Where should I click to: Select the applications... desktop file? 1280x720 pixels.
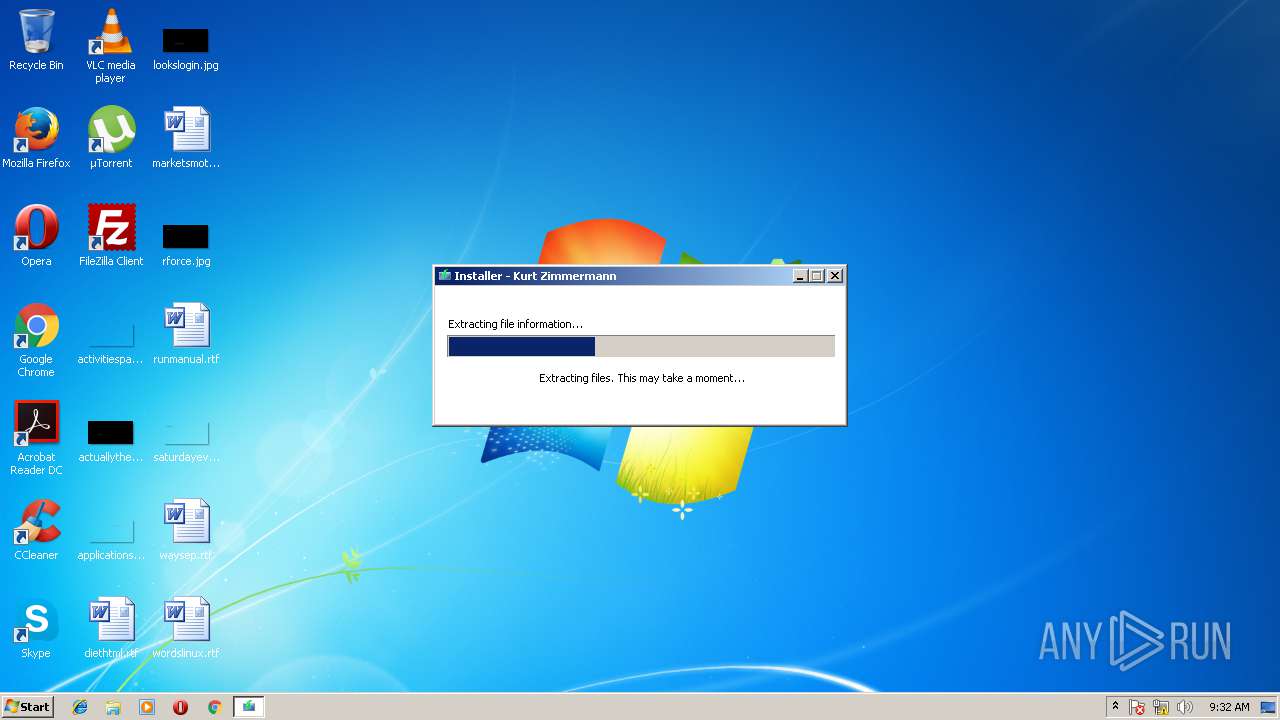pos(110,538)
